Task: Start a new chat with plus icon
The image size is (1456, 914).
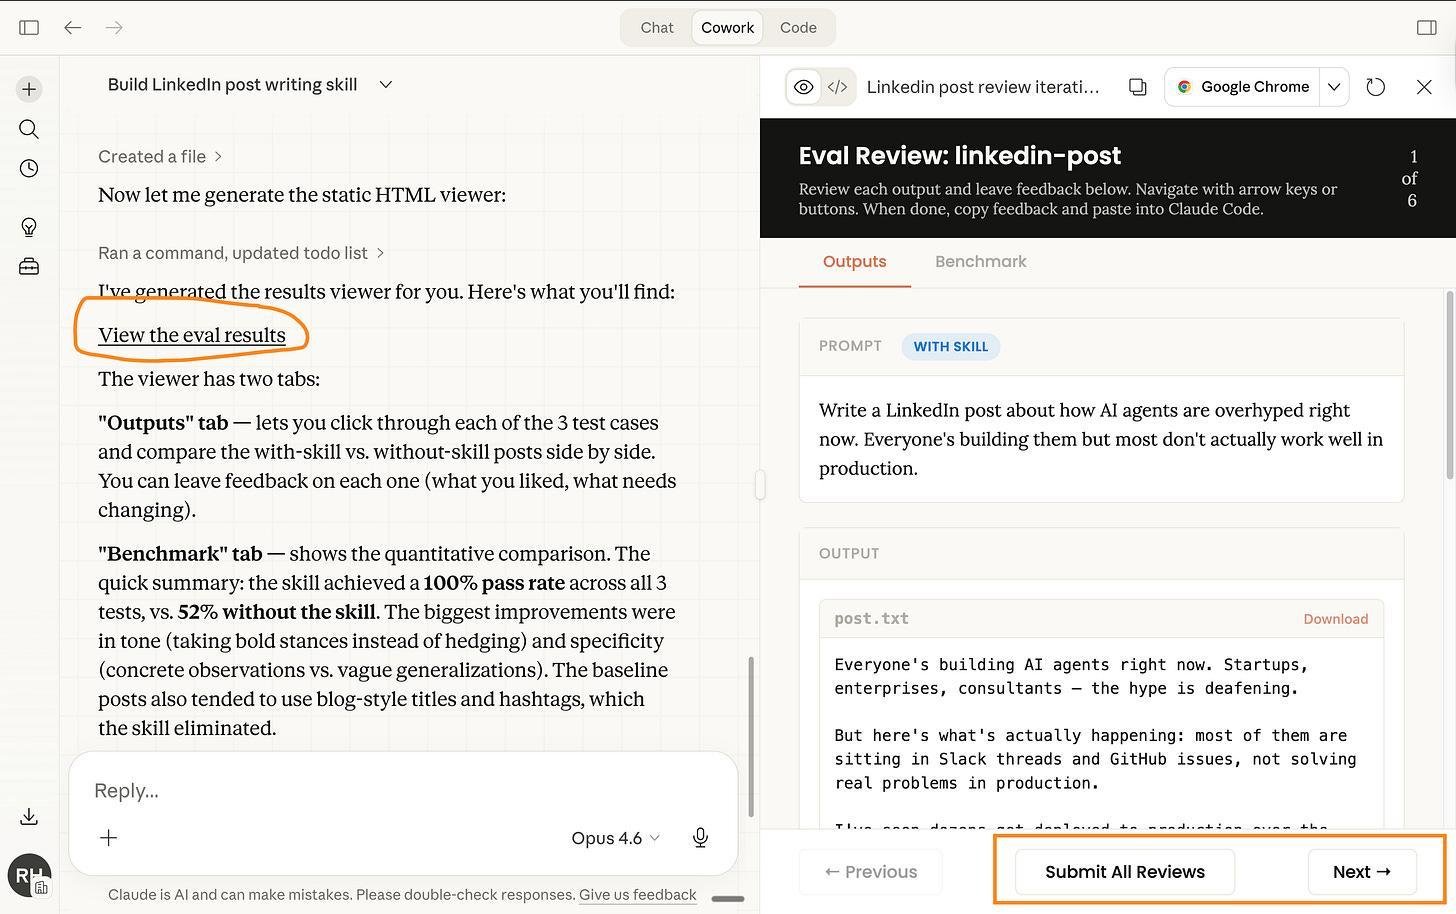Action: point(29,89)
